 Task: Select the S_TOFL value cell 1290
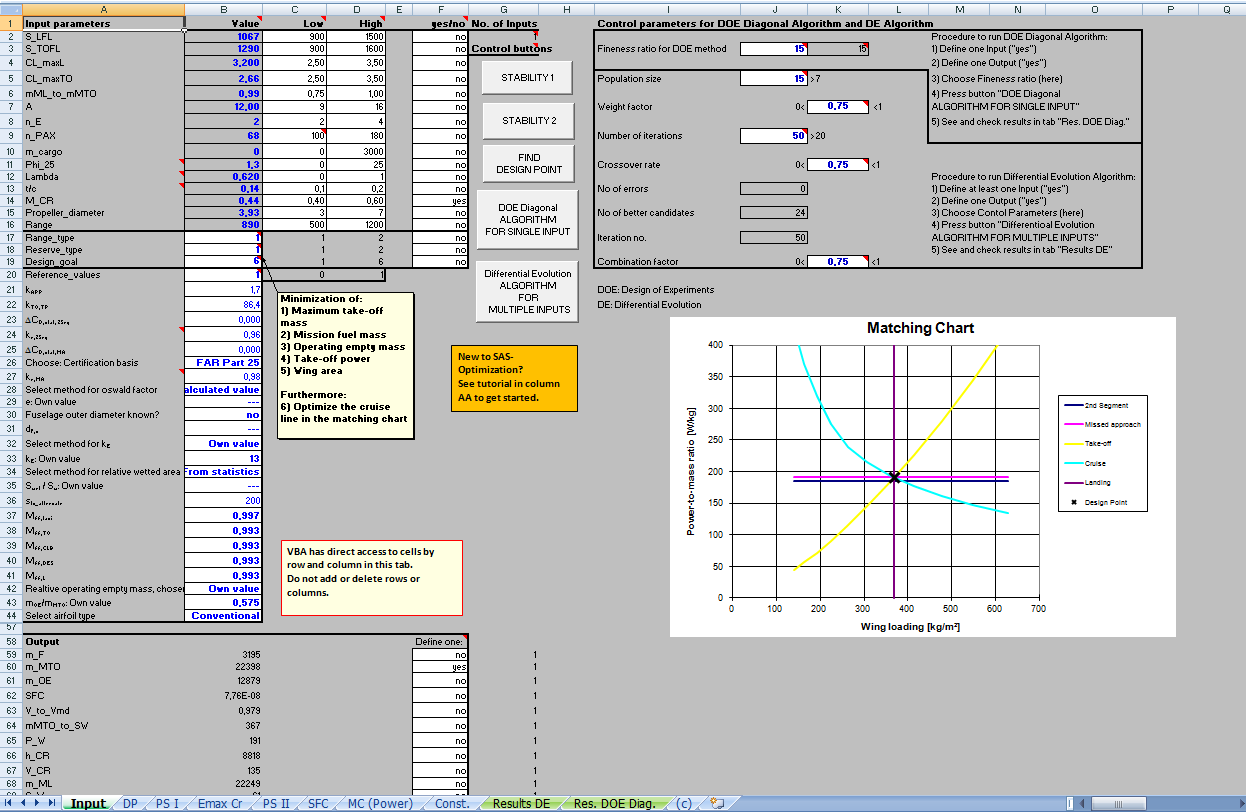coord(224,48)
